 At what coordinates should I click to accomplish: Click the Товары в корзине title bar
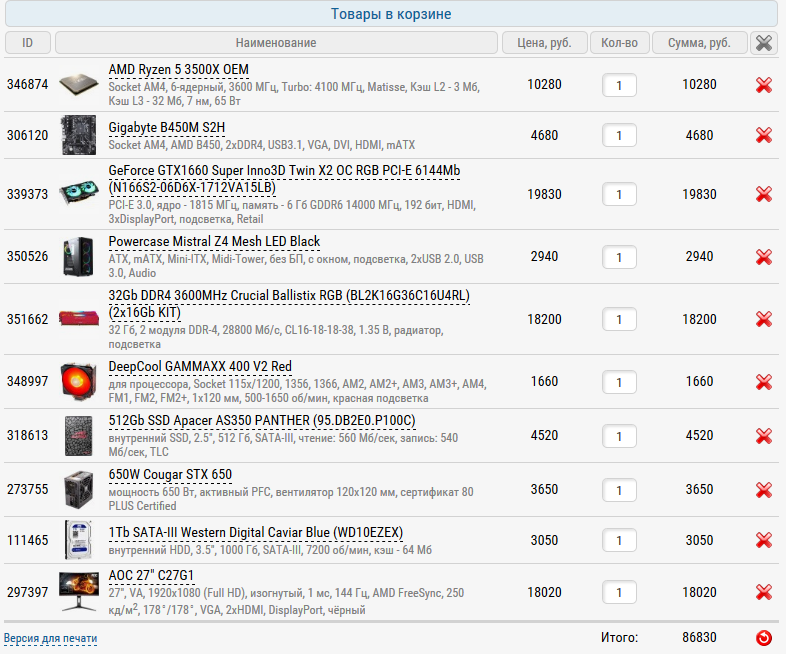pyautogui.click(x=391, y=14)
